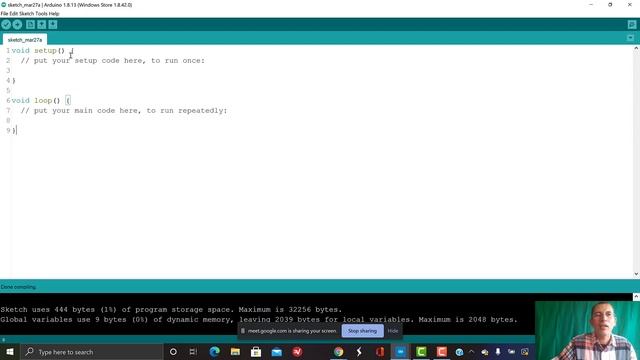The width and height of the screenshot is (640, 360).
Task: Open the Edit menu
Action: [x=13, y=13]
